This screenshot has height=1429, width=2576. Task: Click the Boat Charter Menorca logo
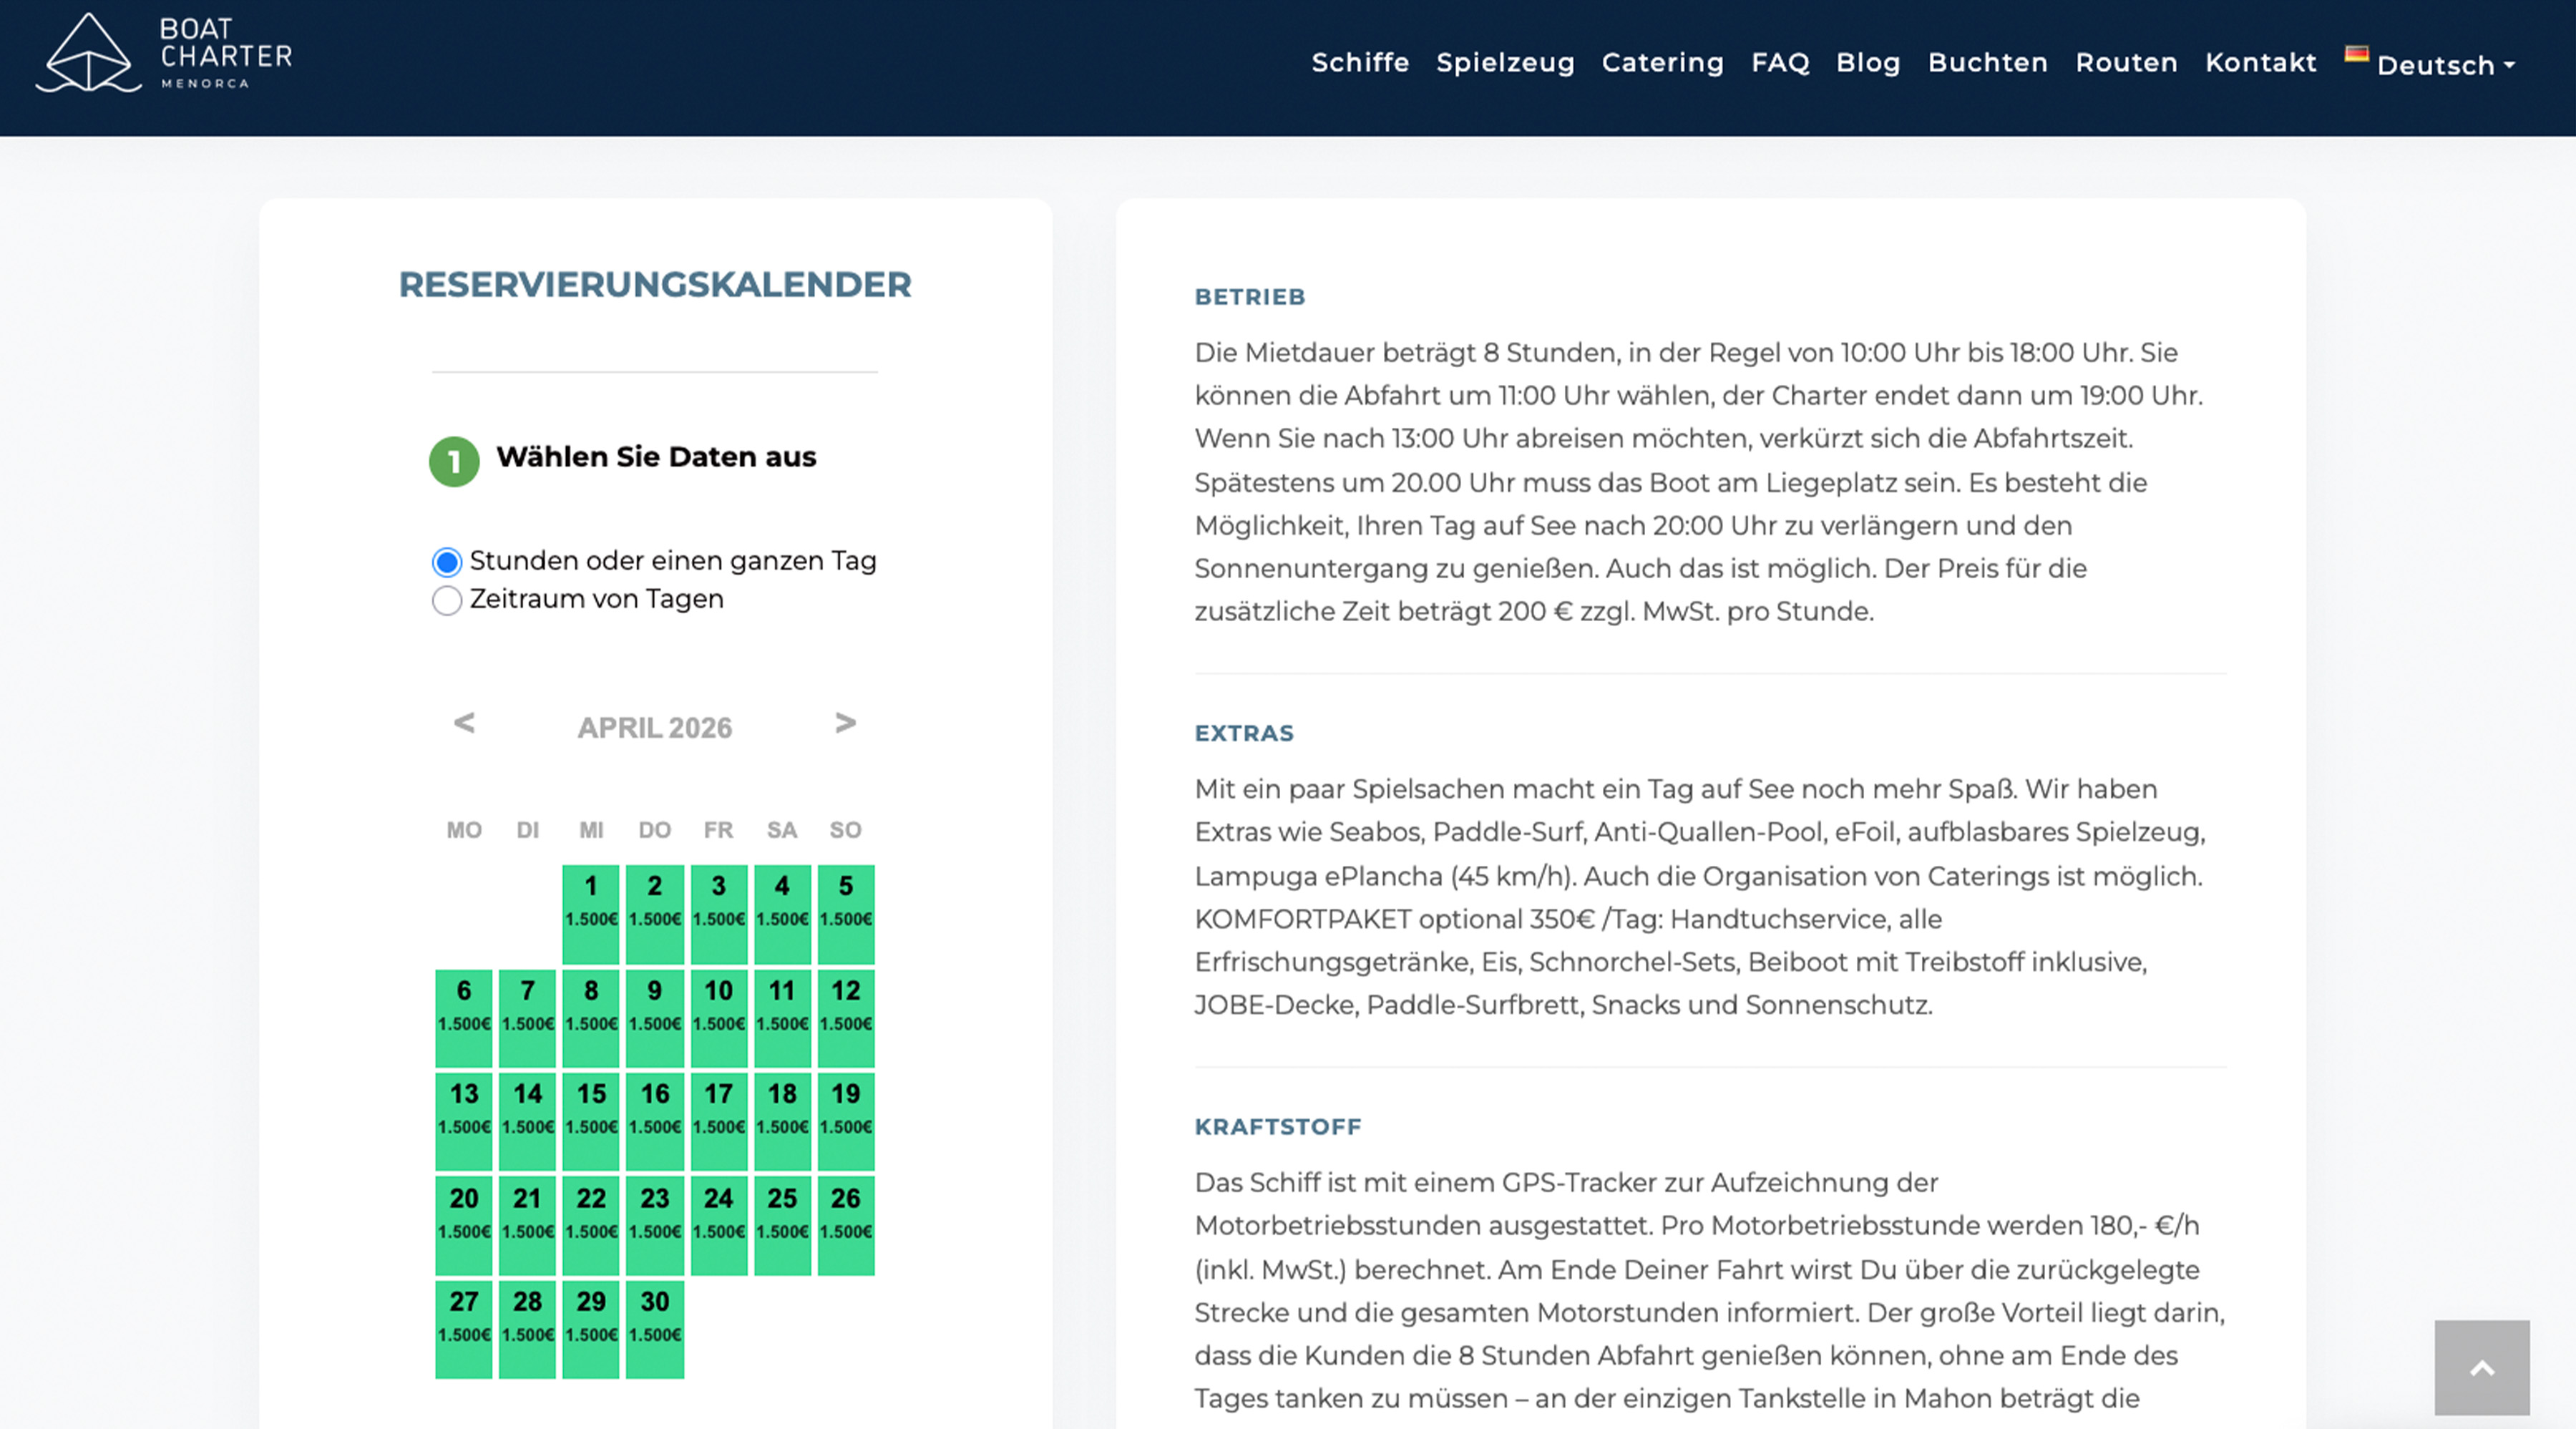coord(164,55)
